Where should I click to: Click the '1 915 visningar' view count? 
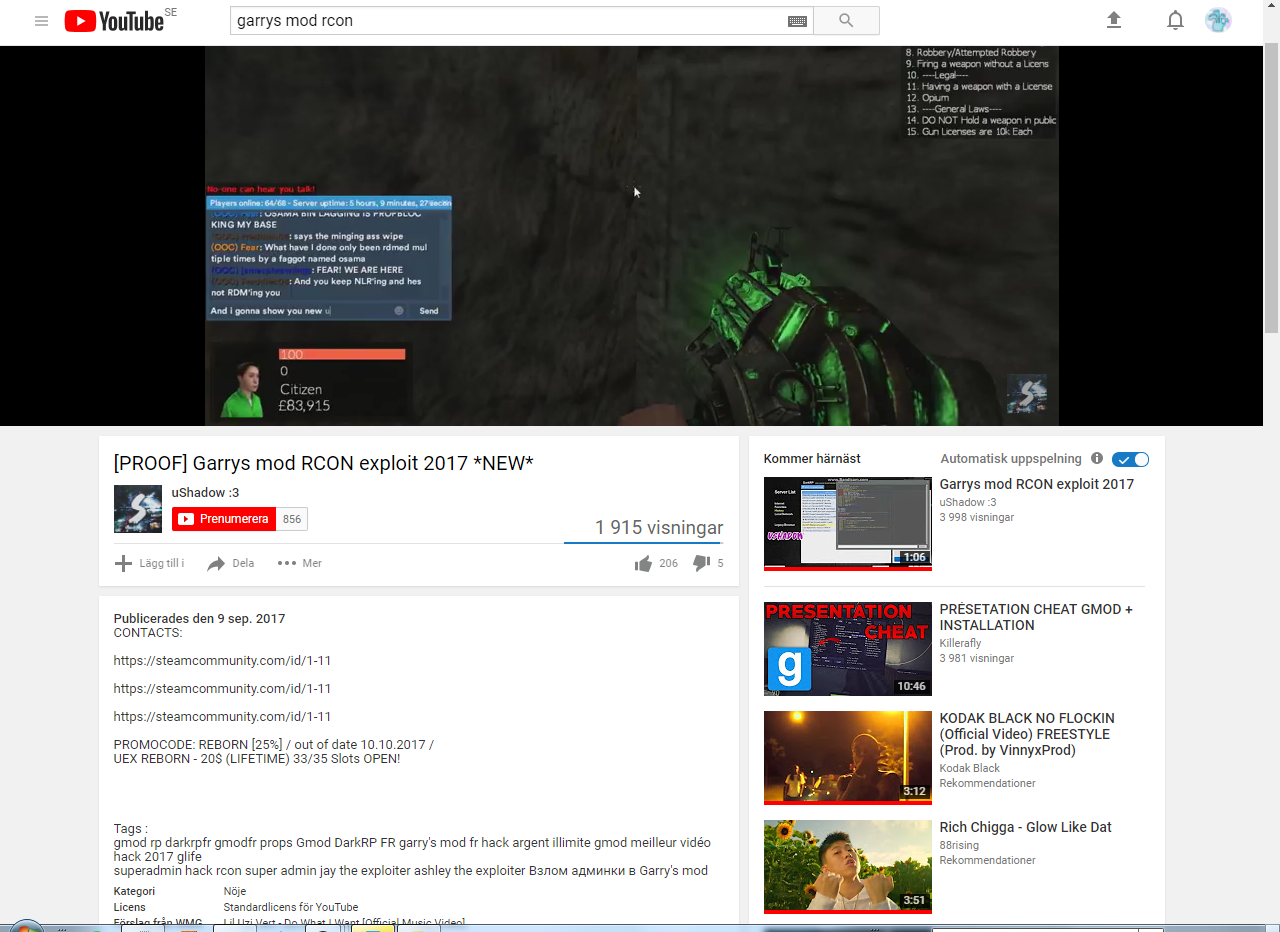coord(659,528)
